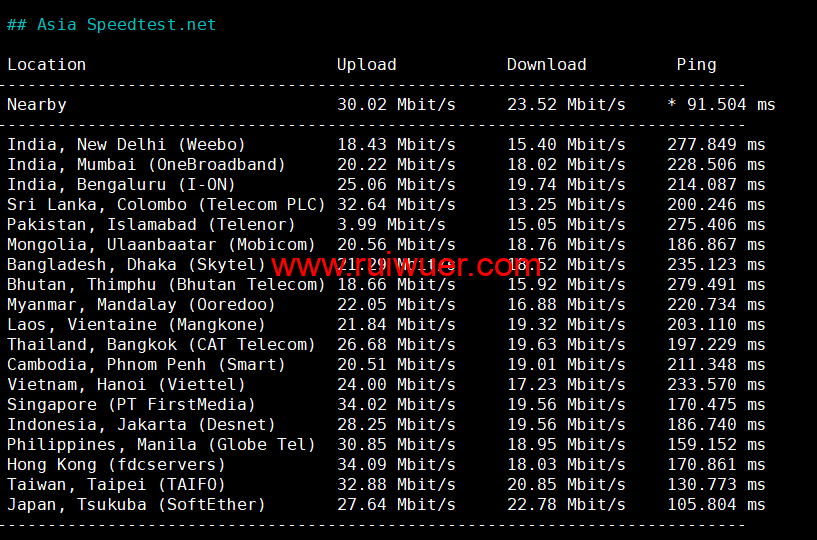Click the Nearby row label
Screen dimensions: 817x540
coord(37,104)
